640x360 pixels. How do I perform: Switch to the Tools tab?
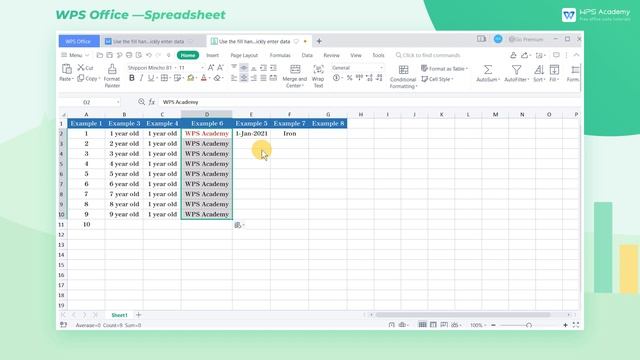click(378, 55)
